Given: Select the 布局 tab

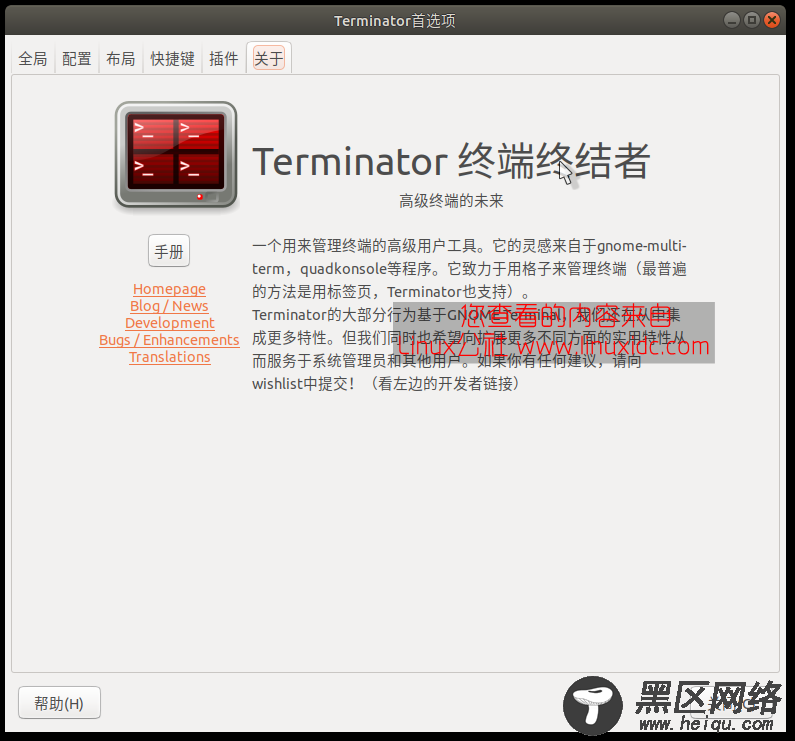Looking at the screenshot, I should click(121, 59).
